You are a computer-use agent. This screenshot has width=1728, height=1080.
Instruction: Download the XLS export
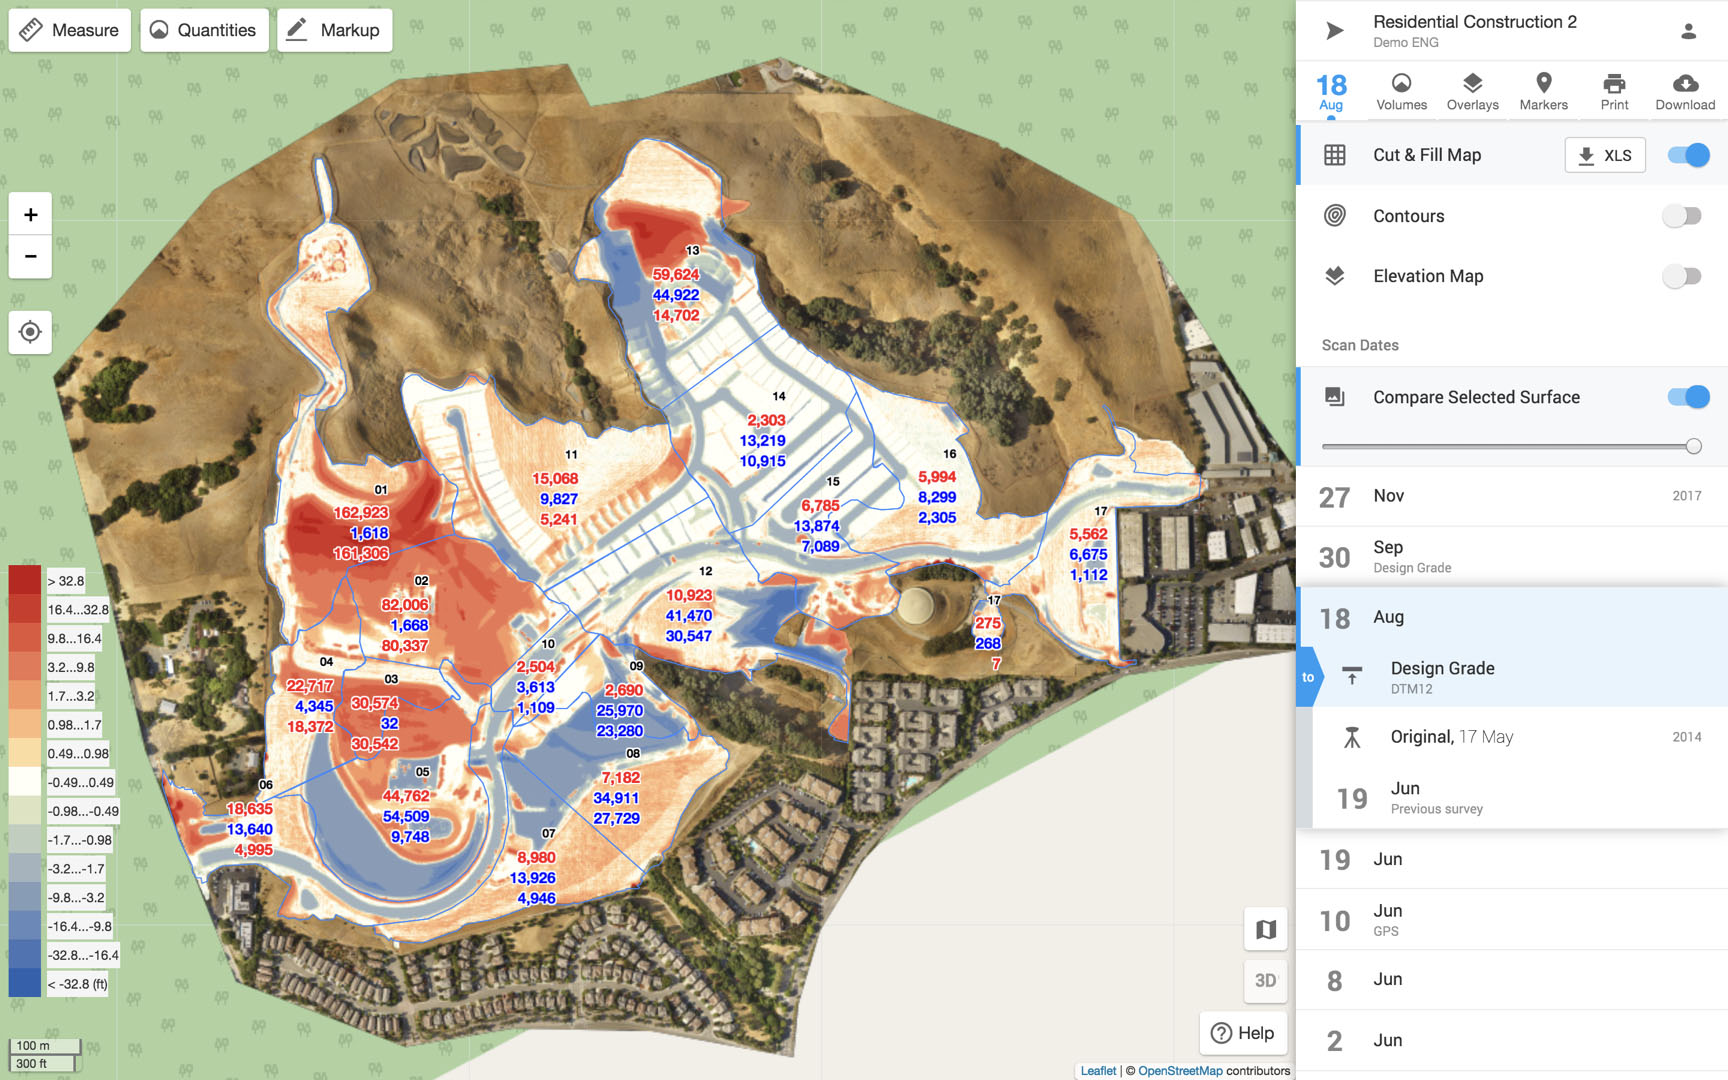(1604, 155)
